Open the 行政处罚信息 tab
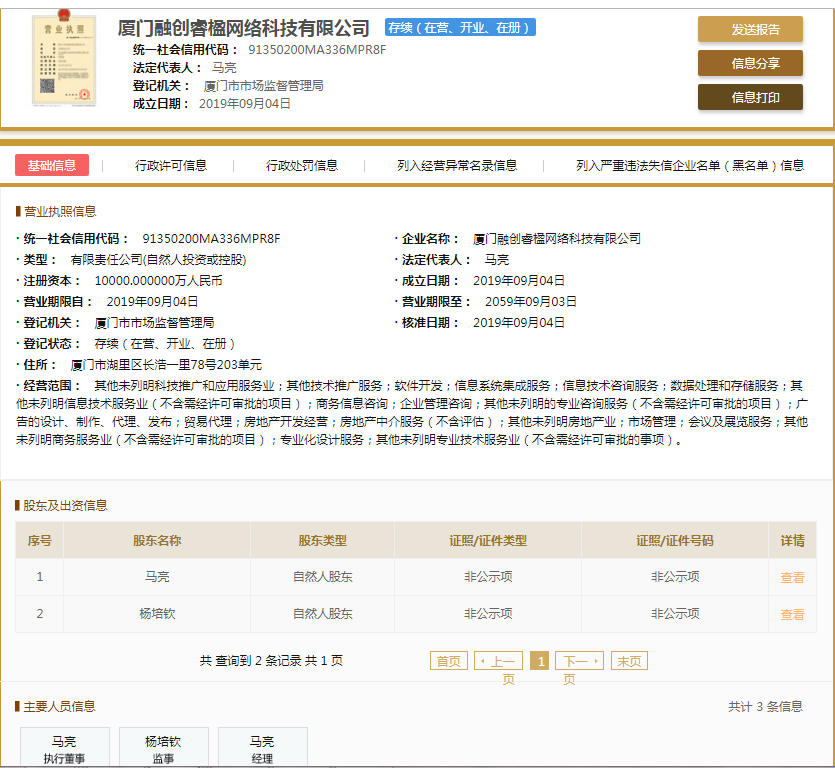 tap(302, 166)
